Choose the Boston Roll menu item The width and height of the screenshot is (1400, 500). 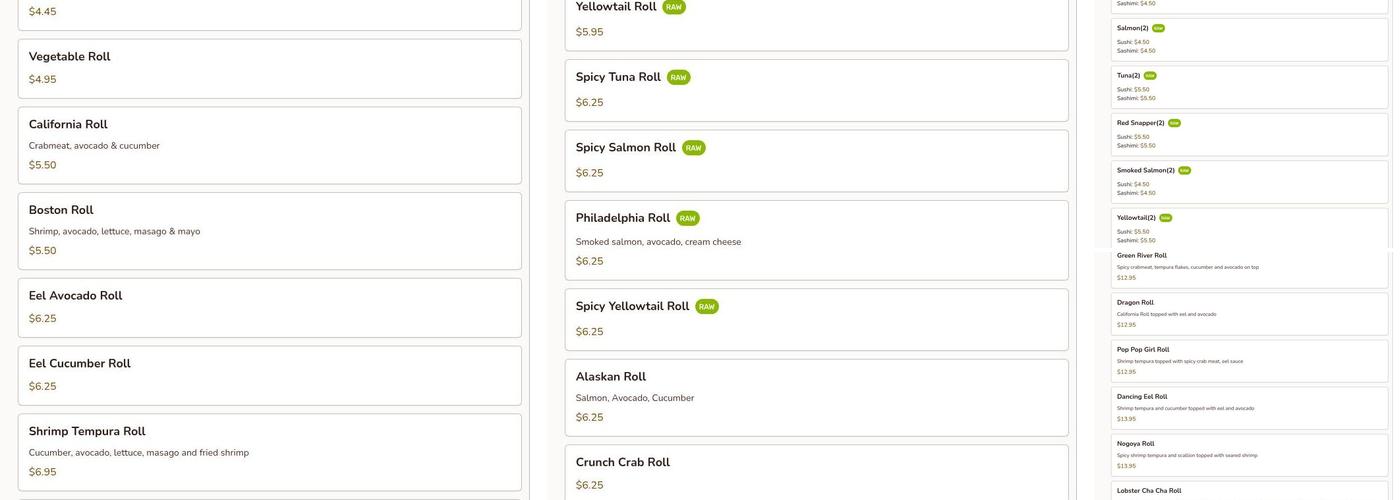269,230
